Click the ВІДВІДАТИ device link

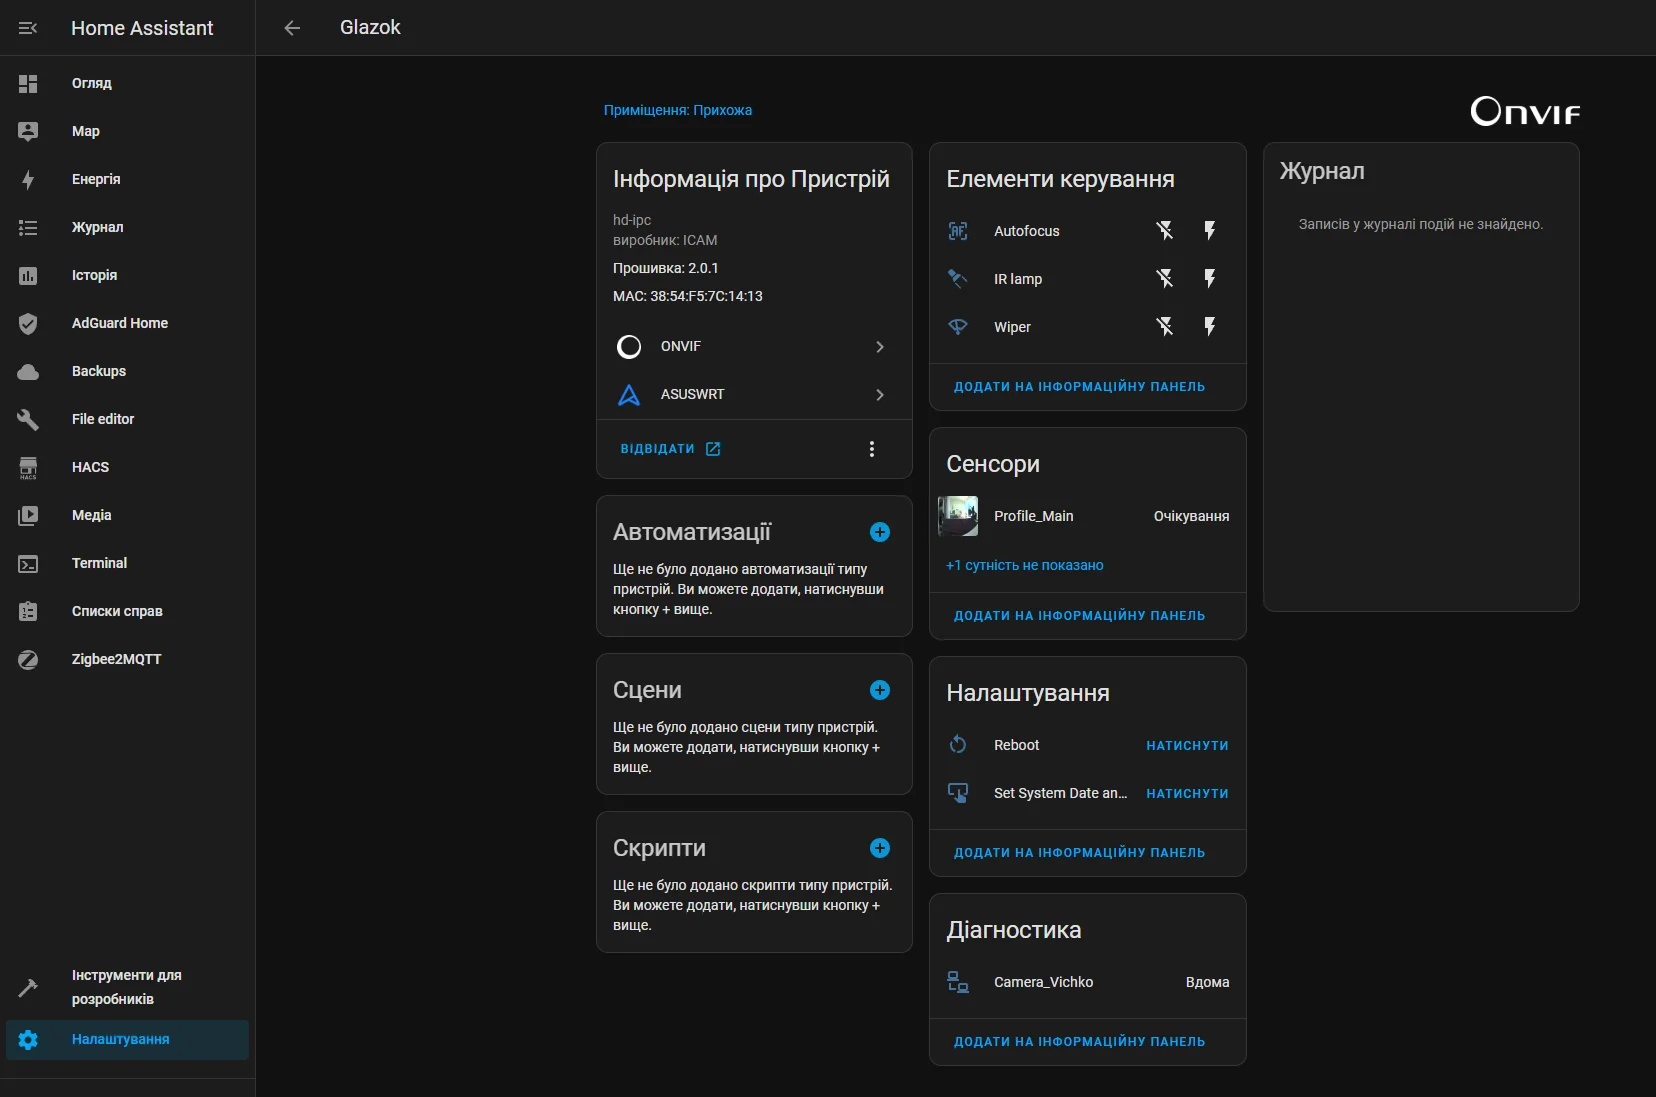670,449
